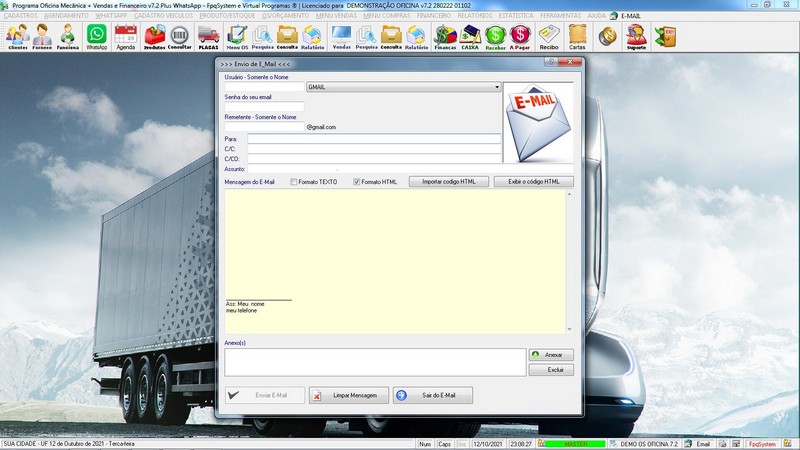Click the Consultar barcode icon
Screen dimensions: 800x450
180,37
